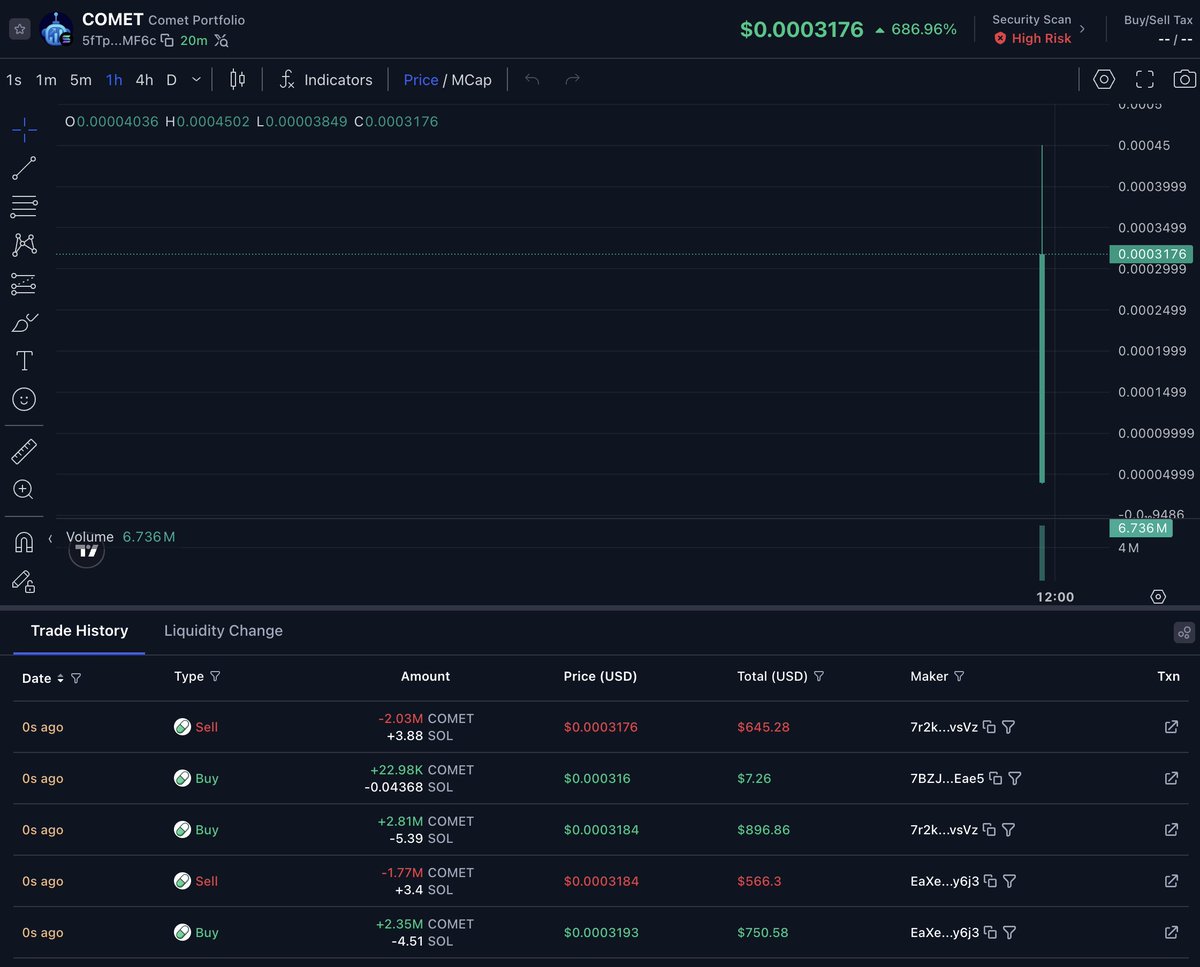Open transaction link for $645.28 sell
This screenshot has height=967, width=1200.
pos(1171,727)
